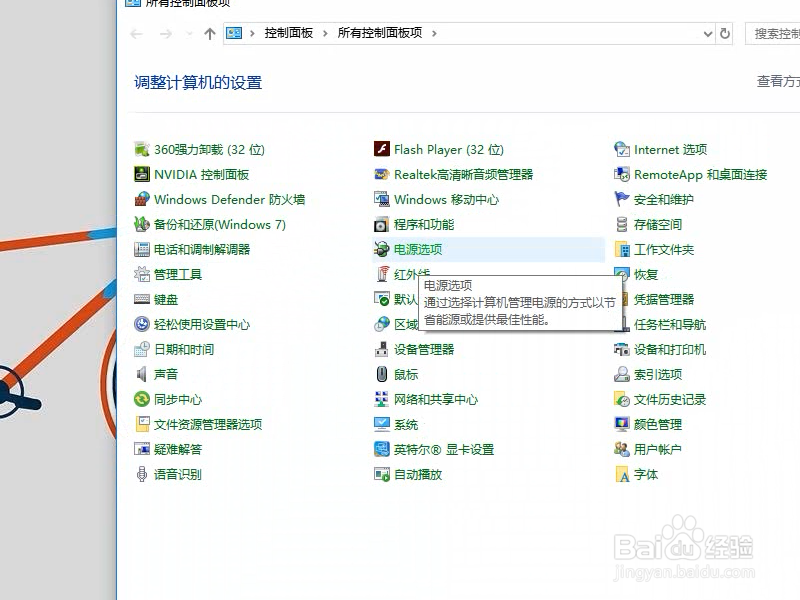Viewport: 800px width, 600px height.
Task: Click the 系统 monitor icon
Action: pos(382,424)
